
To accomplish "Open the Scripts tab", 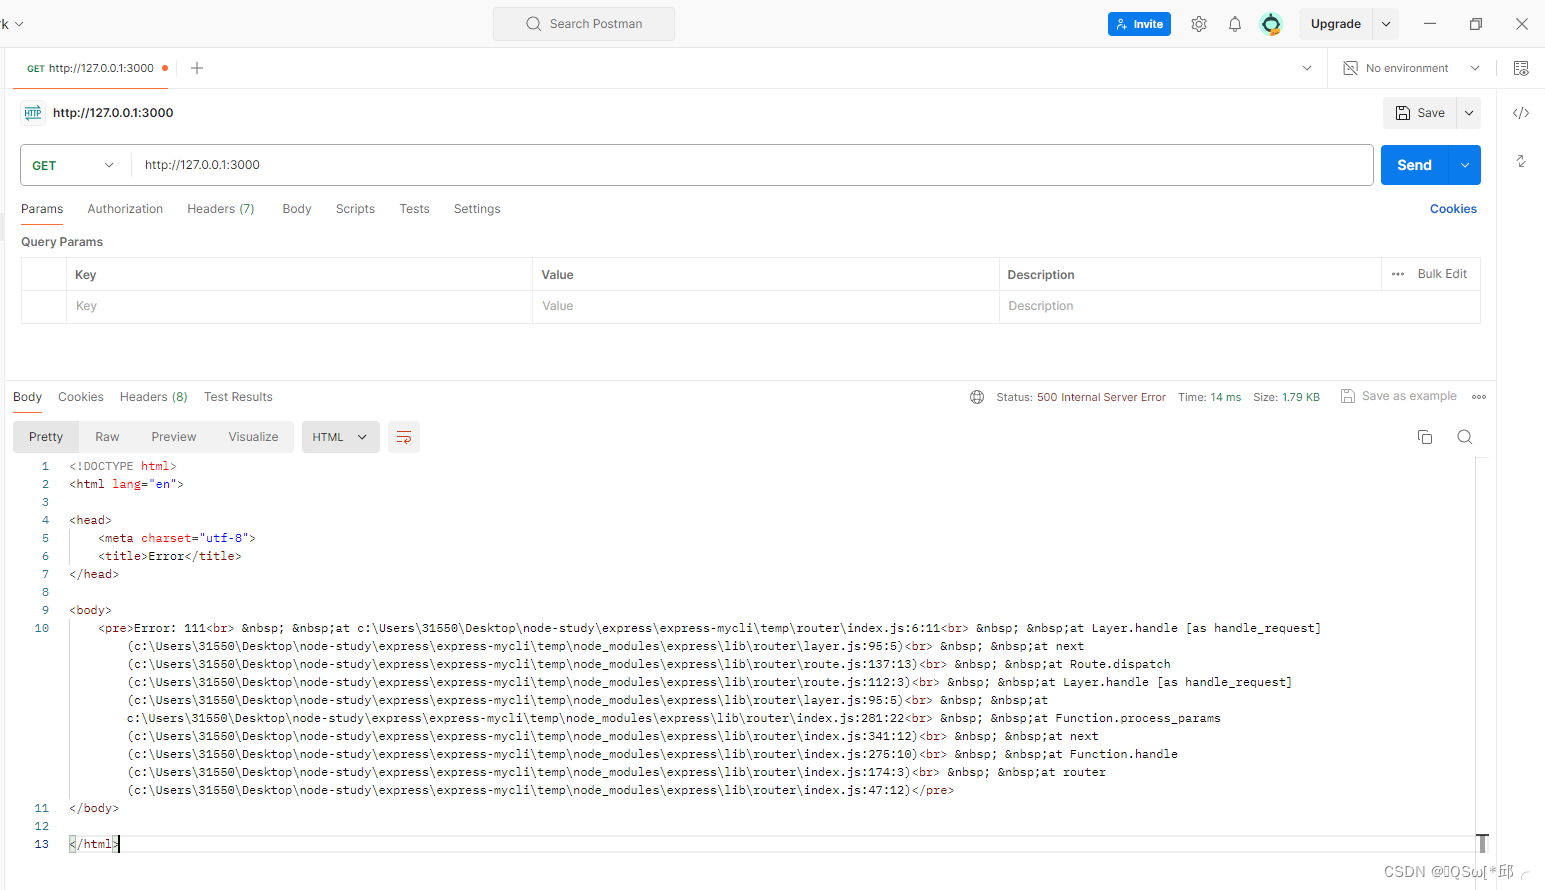I will (355, 209).
